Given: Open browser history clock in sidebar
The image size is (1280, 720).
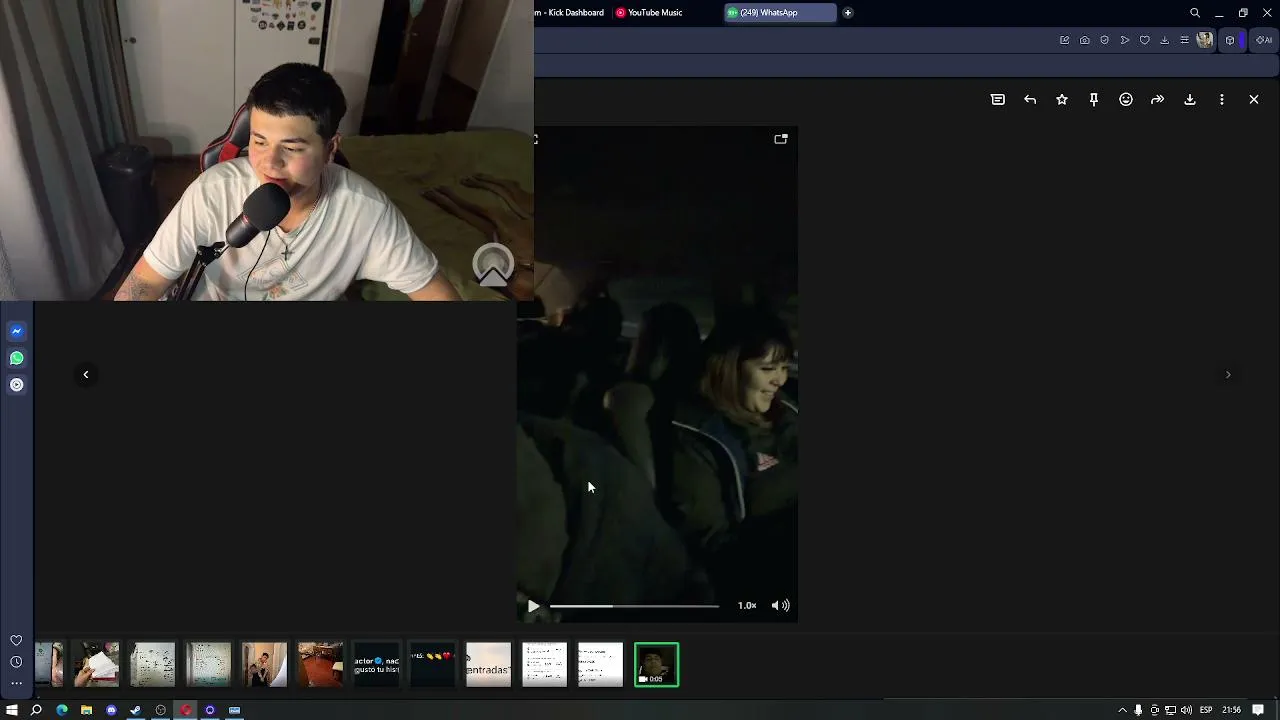Looking at the screenshot, I should click(16, 662).
